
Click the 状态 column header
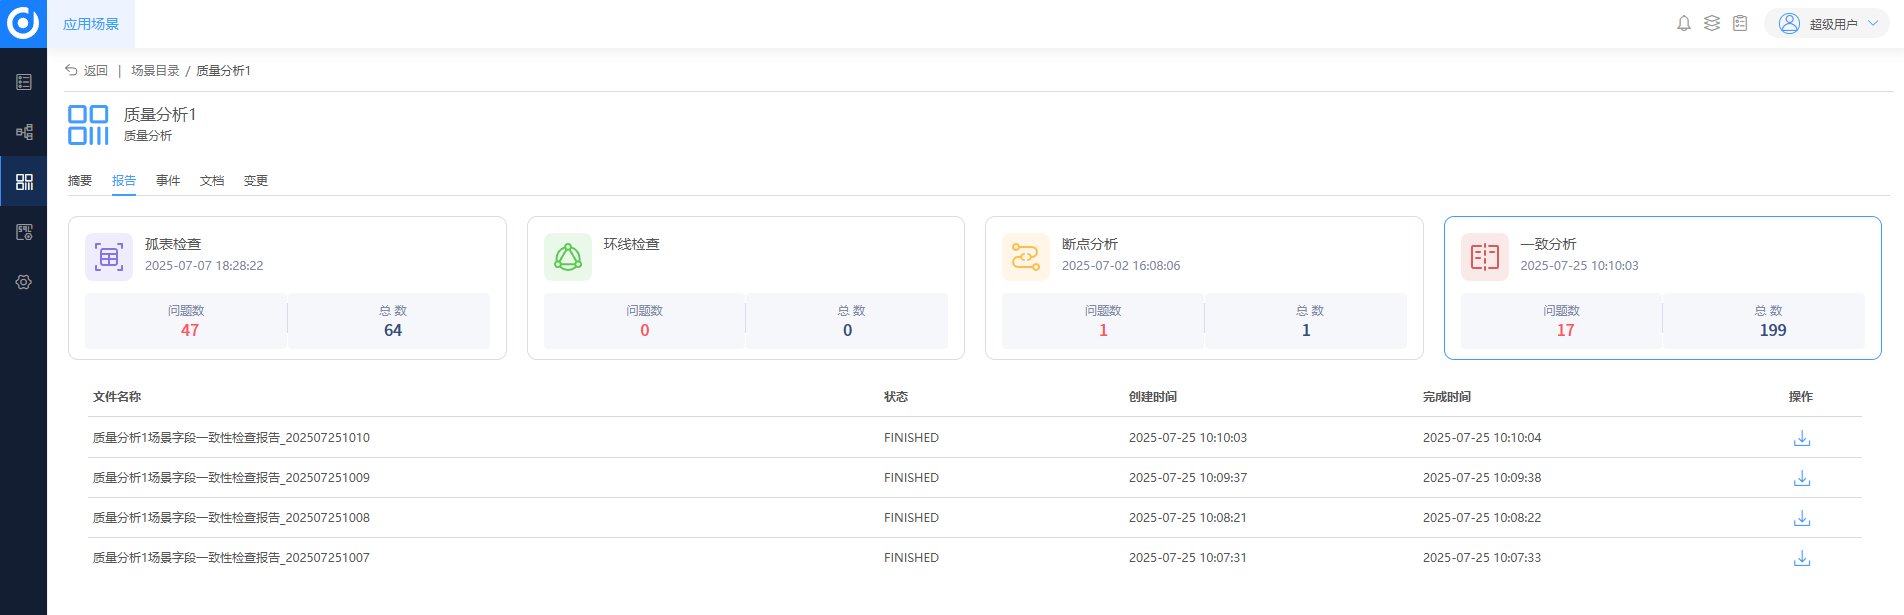[896, 397]
